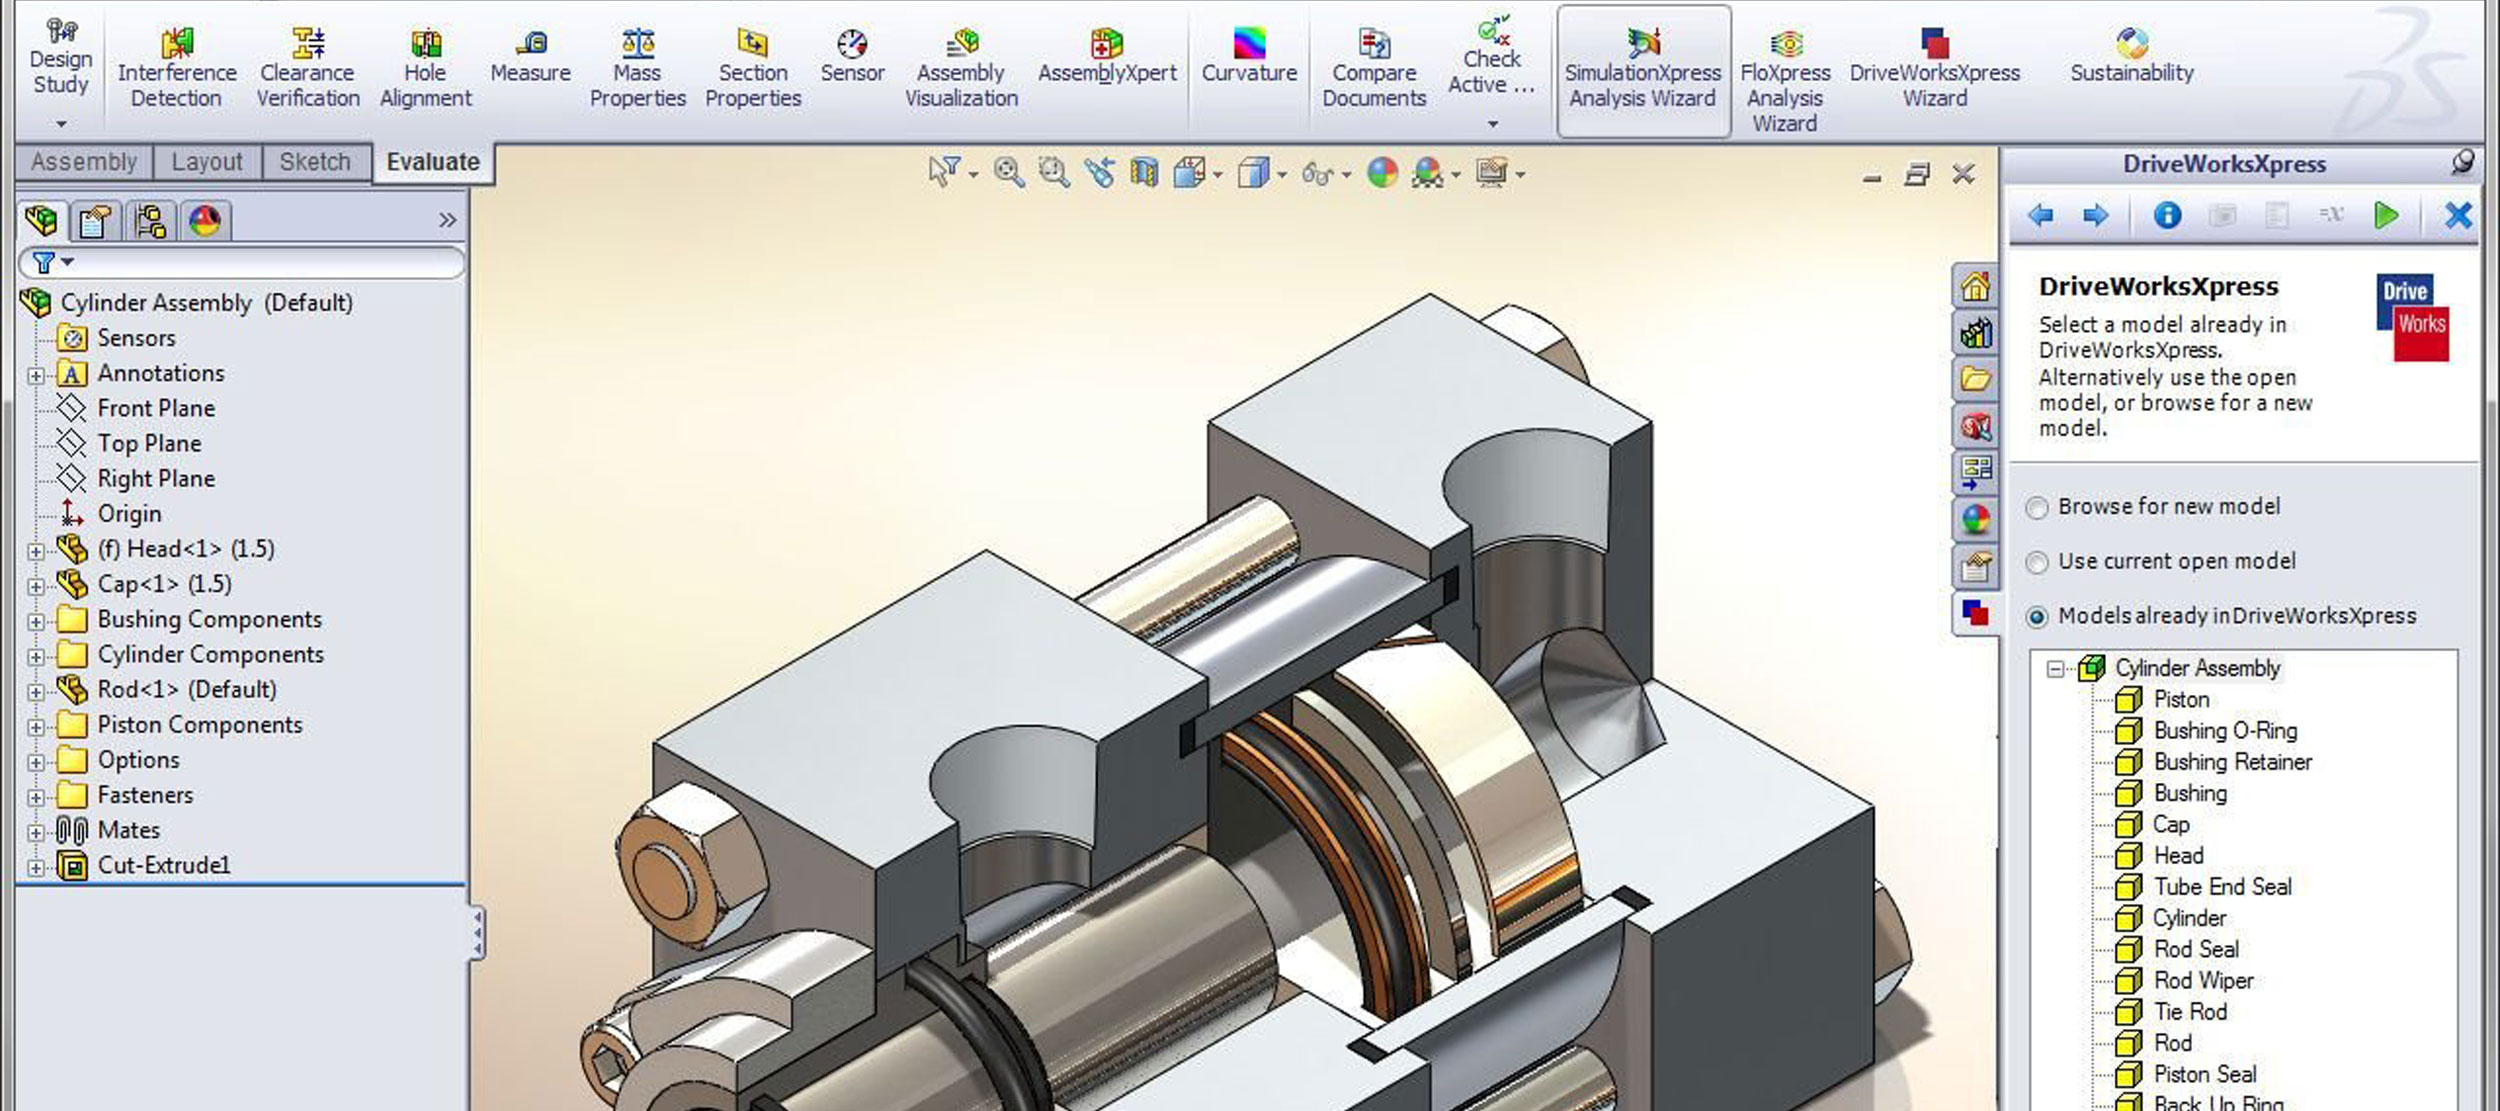This screenshot has width=2500, height=1111.
Task: Collapse the Cylinder Assembly node in DriveWorksXpress
Action: pos(2055,669)
